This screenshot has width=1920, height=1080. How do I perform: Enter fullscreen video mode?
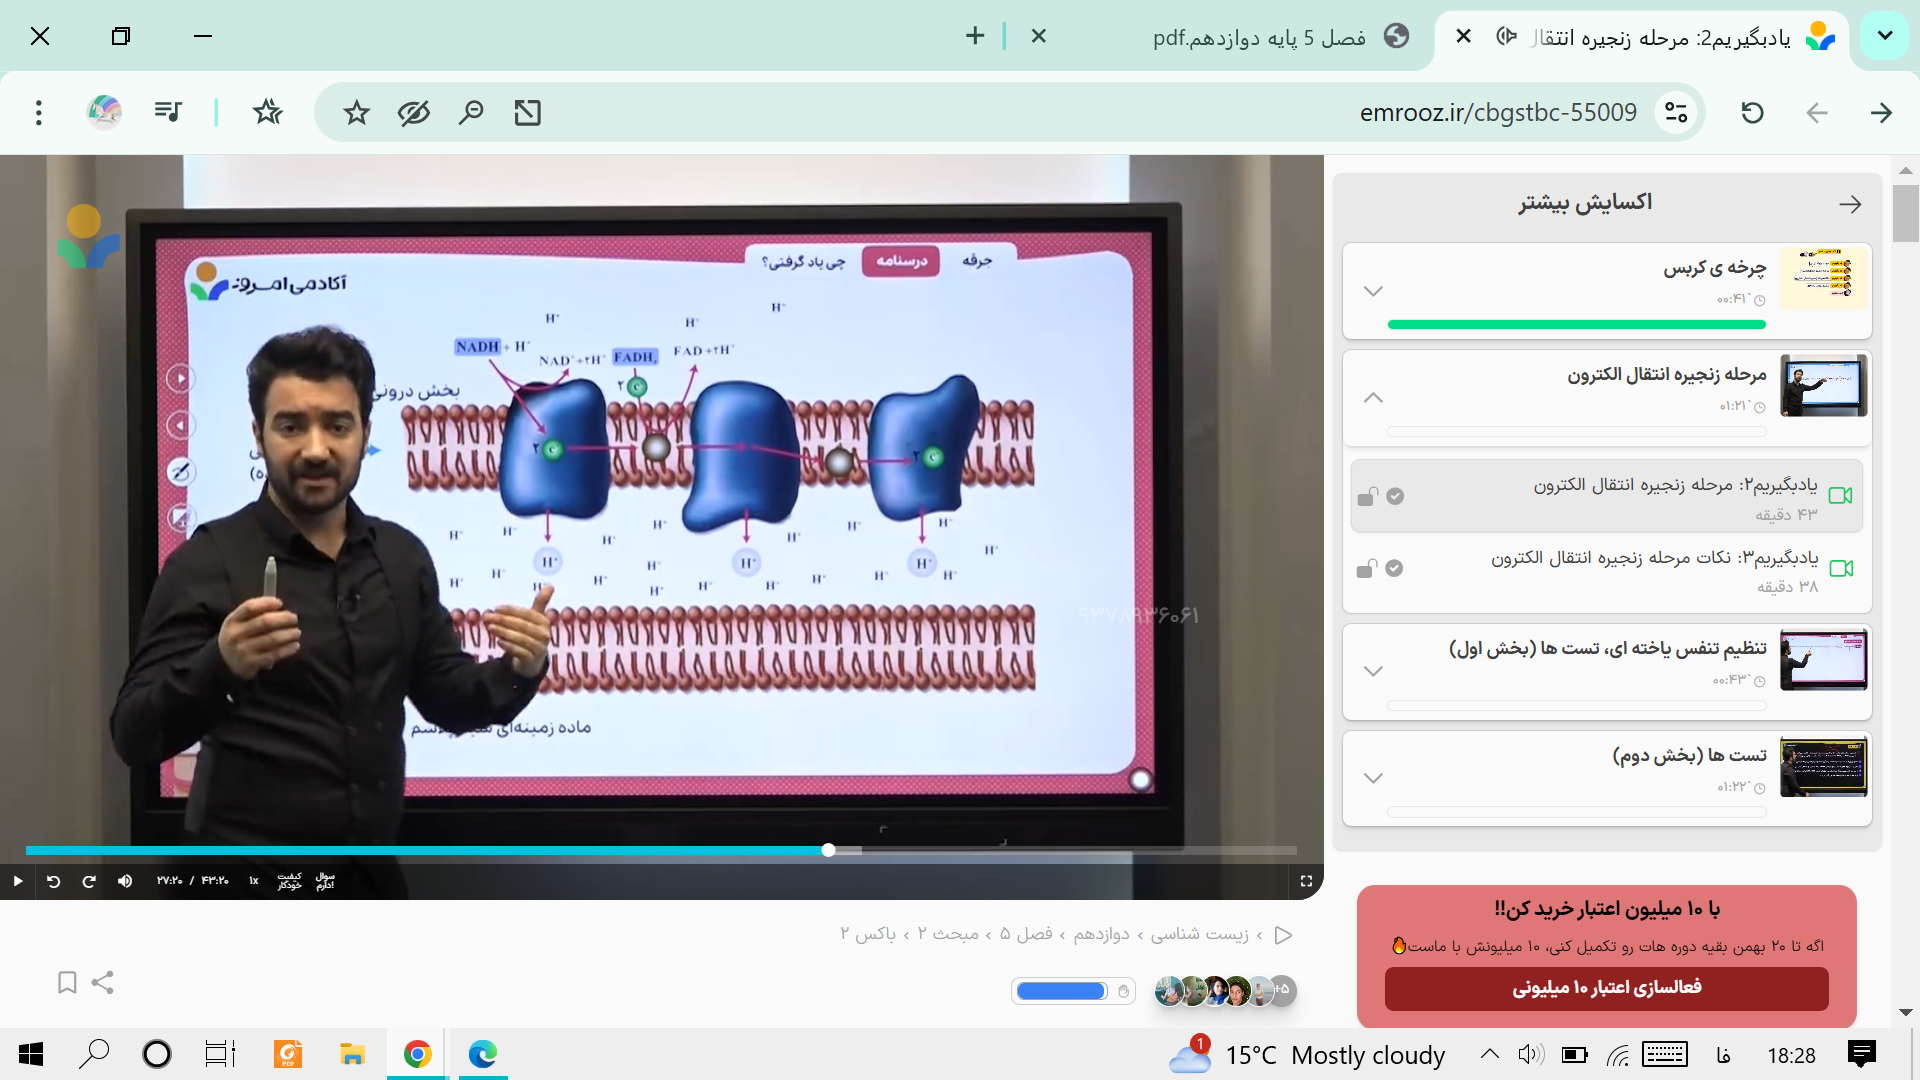(x=1306, y=881)
